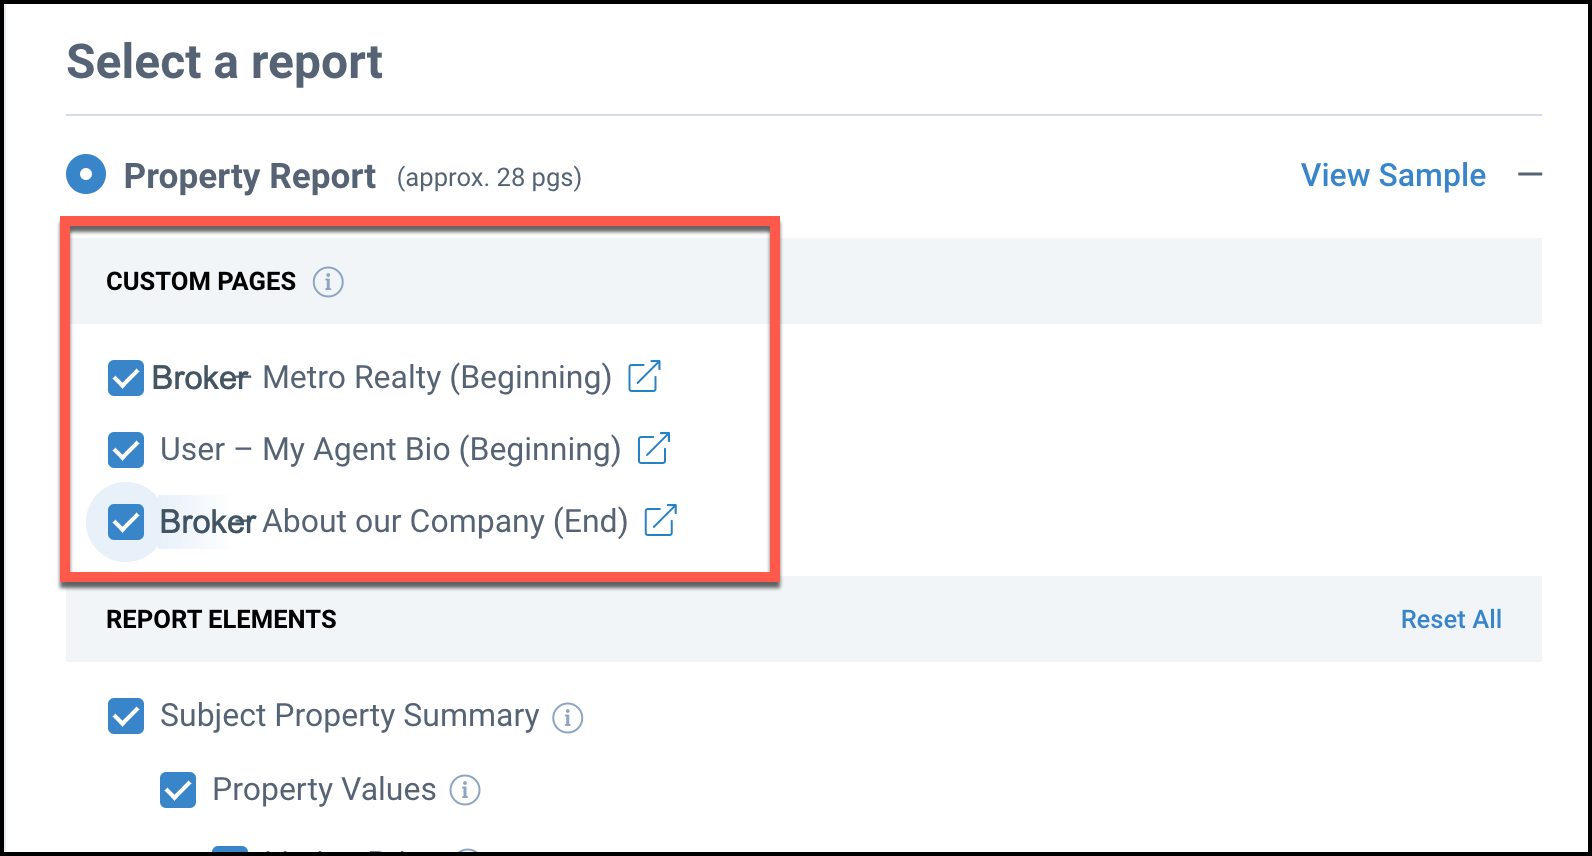1592x856 pixels.
Task: Click the "About our Company (End)" label
Action: [444, 521]
